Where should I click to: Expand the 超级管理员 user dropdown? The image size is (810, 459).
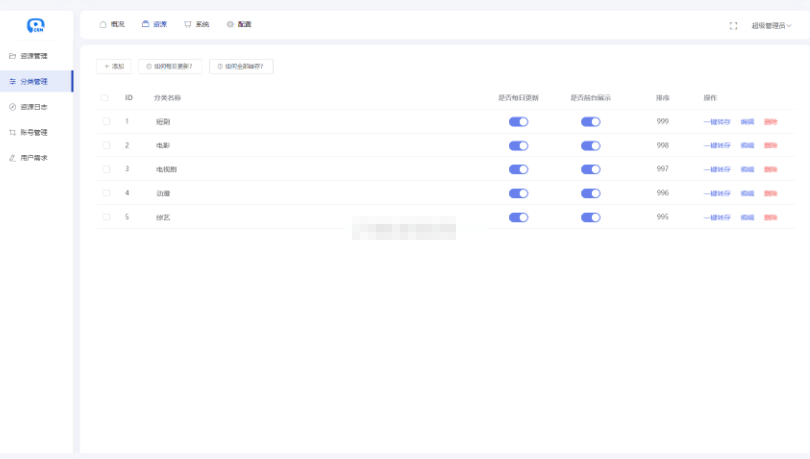pyautogui.click(x=771, y=26)
